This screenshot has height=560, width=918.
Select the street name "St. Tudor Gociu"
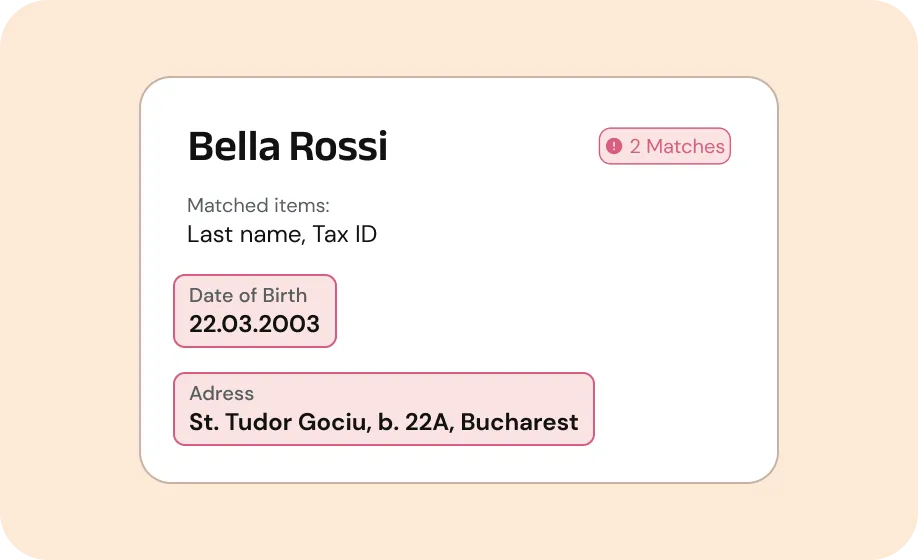click(276, 422)
